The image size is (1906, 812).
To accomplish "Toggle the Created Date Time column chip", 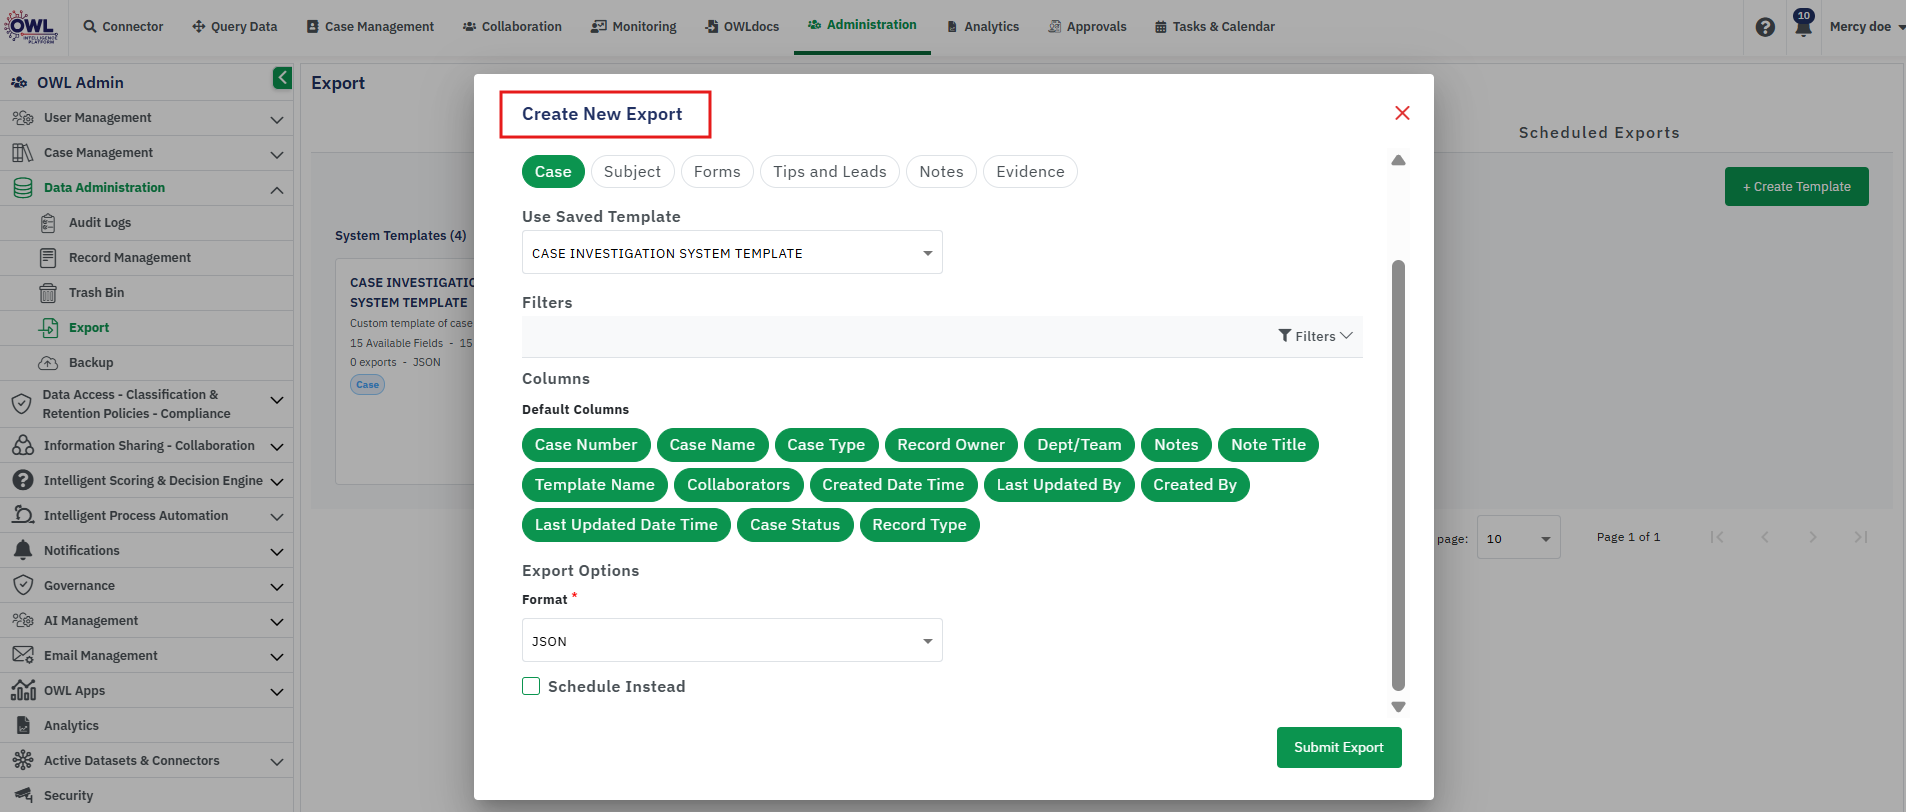I will [893, 485].
